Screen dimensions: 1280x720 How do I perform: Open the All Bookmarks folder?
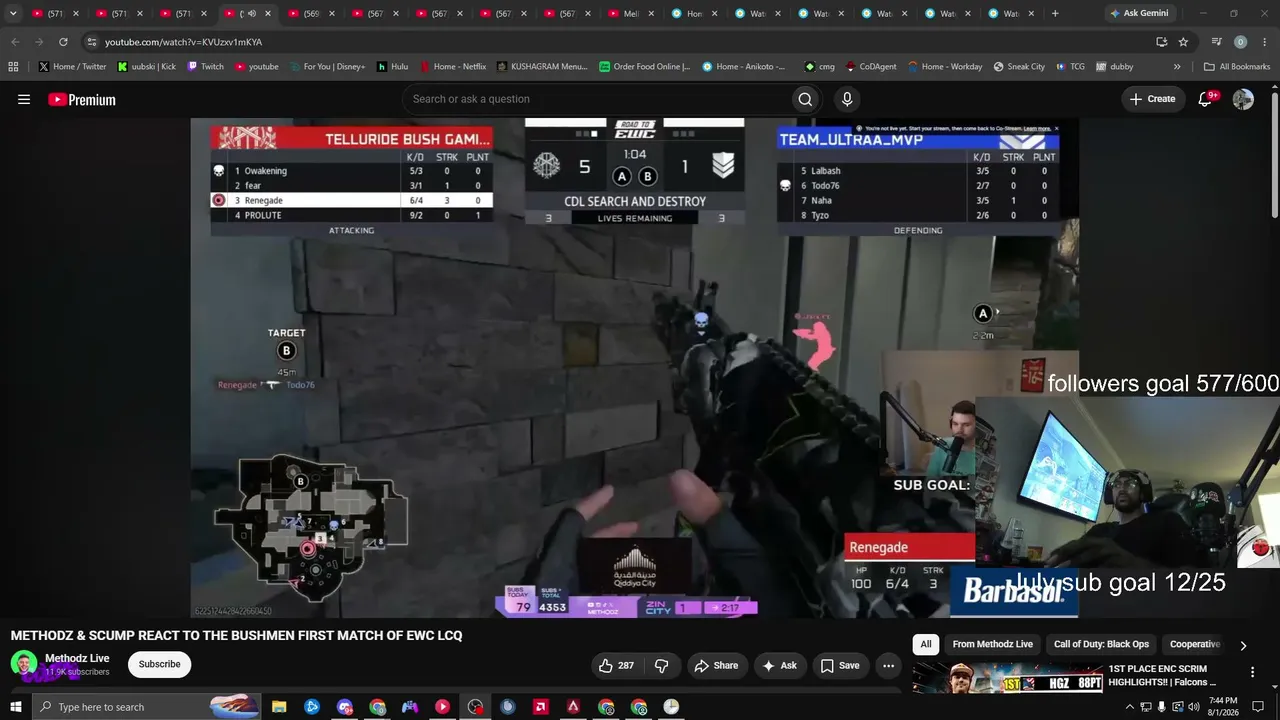pyautogui.click(x=1237, y=67)
